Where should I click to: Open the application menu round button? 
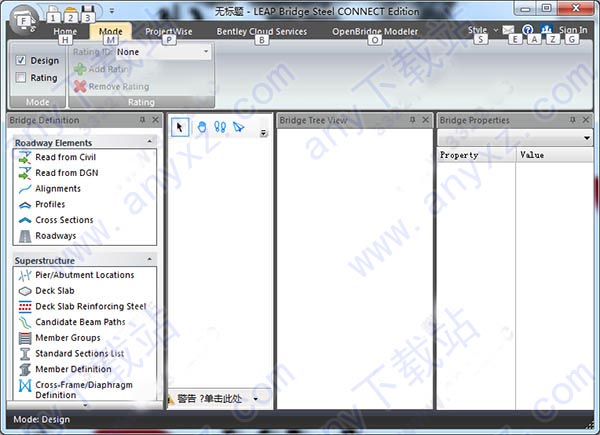click(x=24, y=20)
